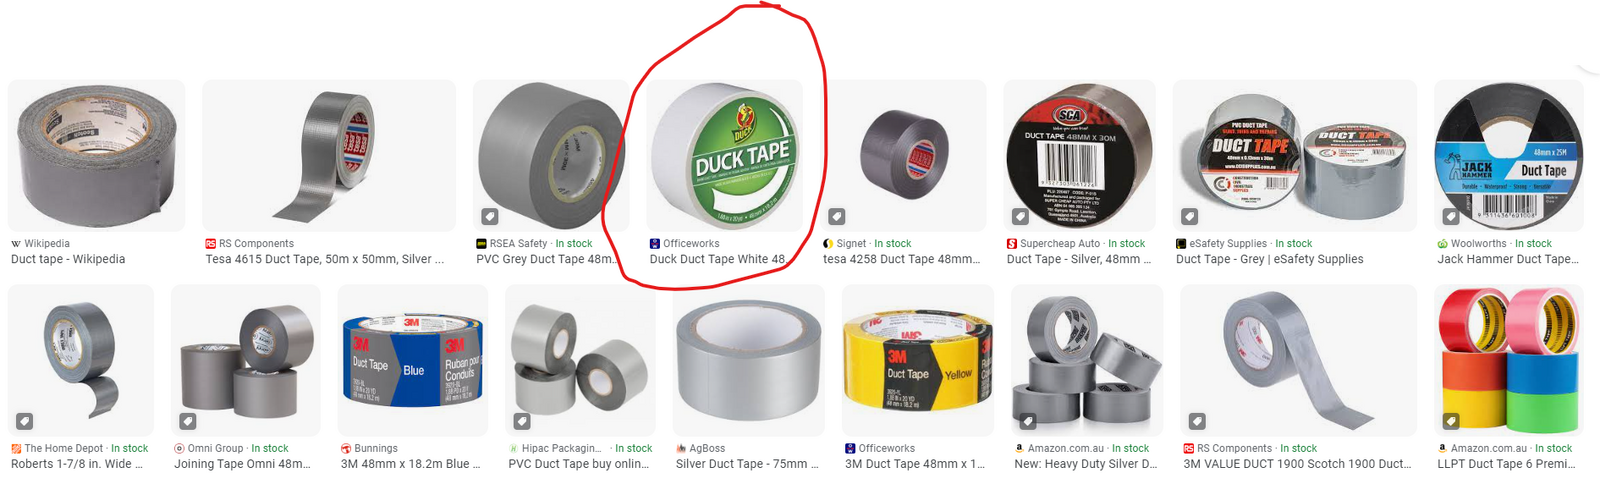1600x484 pixels.
Task: Click the tag icon on Omni Group tape image
Action: pos(187,421)
